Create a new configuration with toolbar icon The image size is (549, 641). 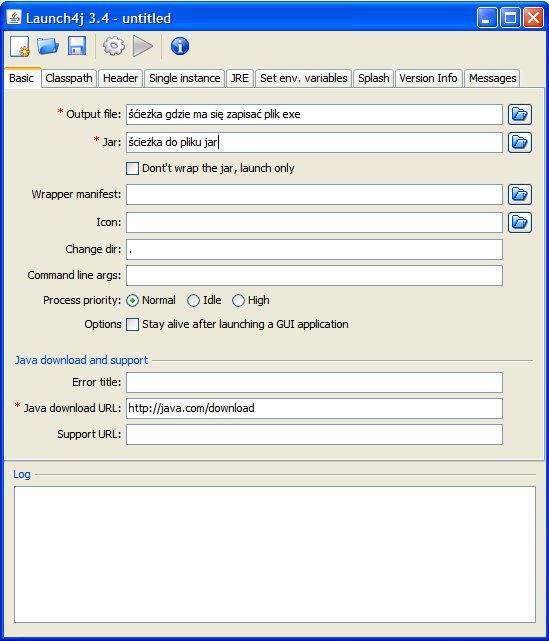(19, 46)
